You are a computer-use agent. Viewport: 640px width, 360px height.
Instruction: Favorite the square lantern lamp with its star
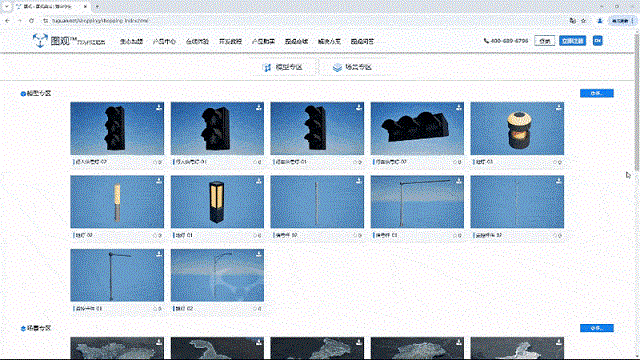pyautogui.click(x=255, y=236)
